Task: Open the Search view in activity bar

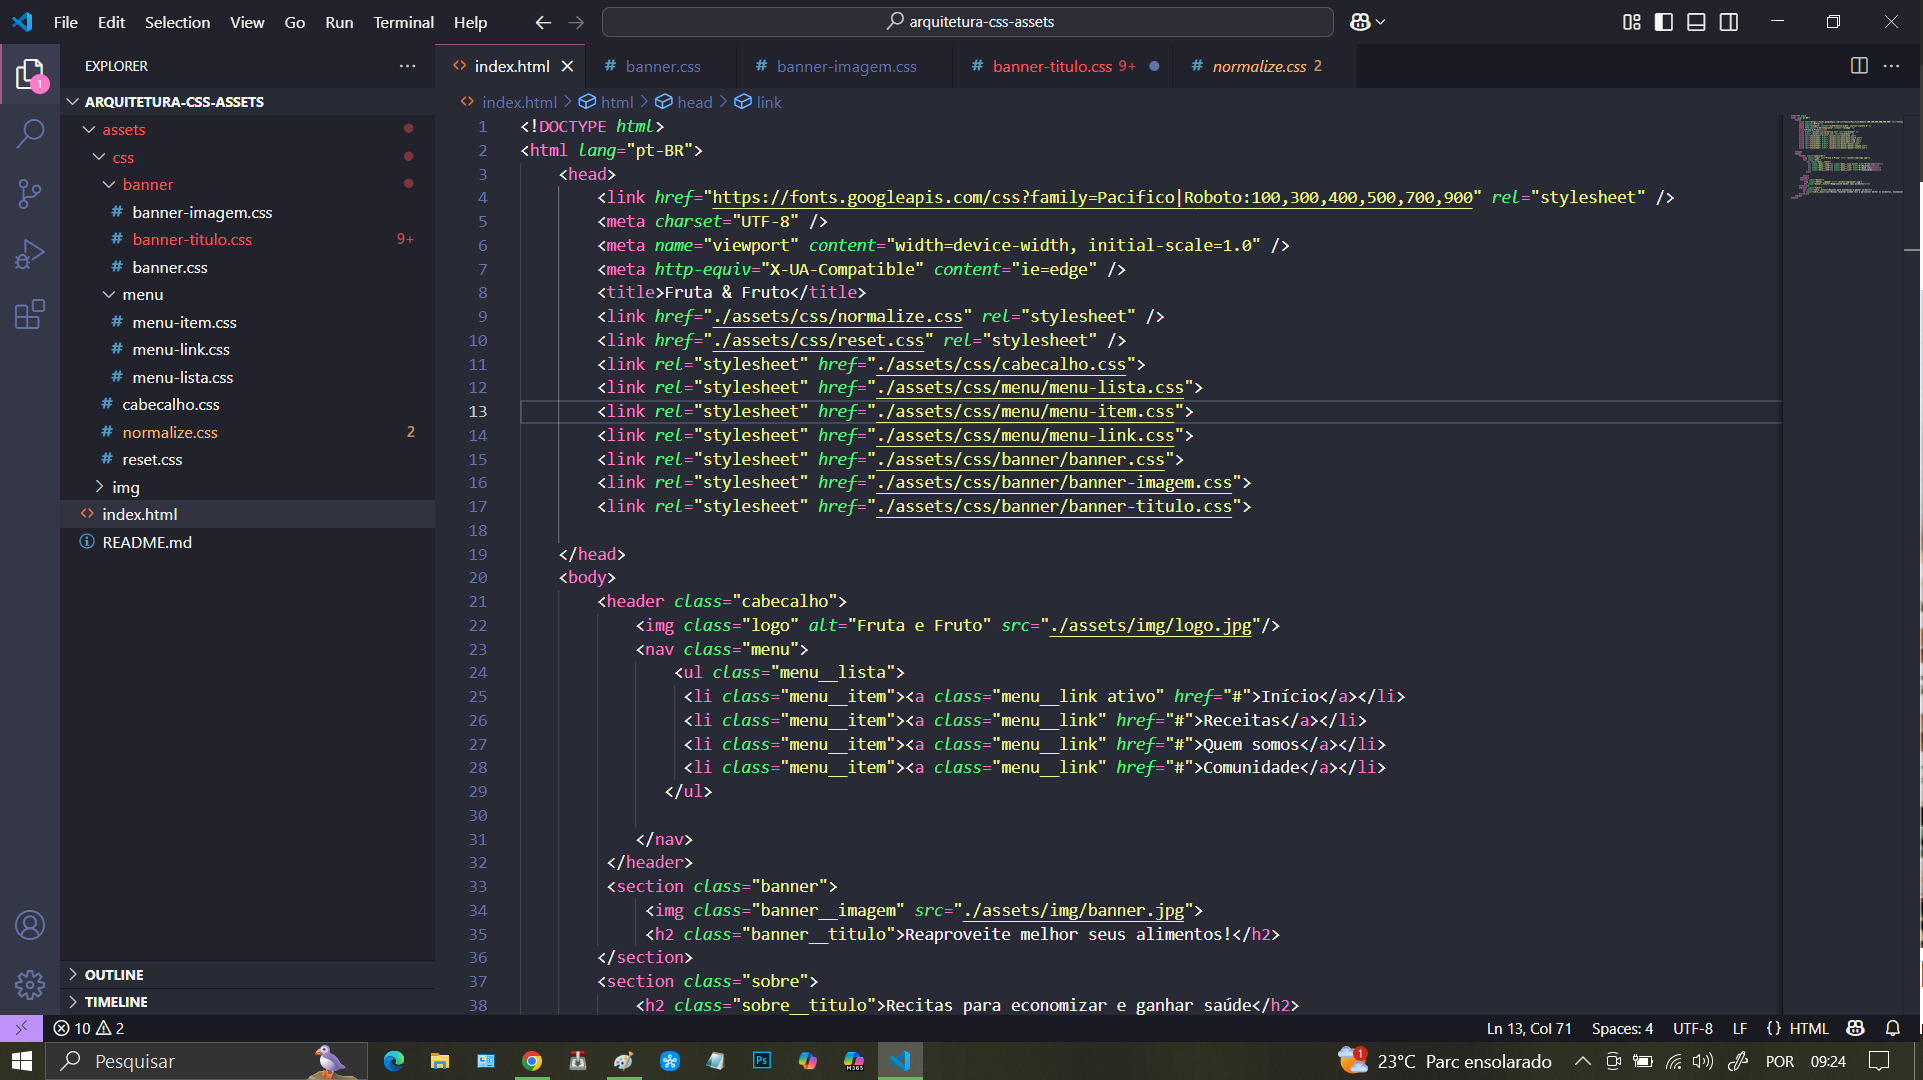Action: [x=30, y=133]
